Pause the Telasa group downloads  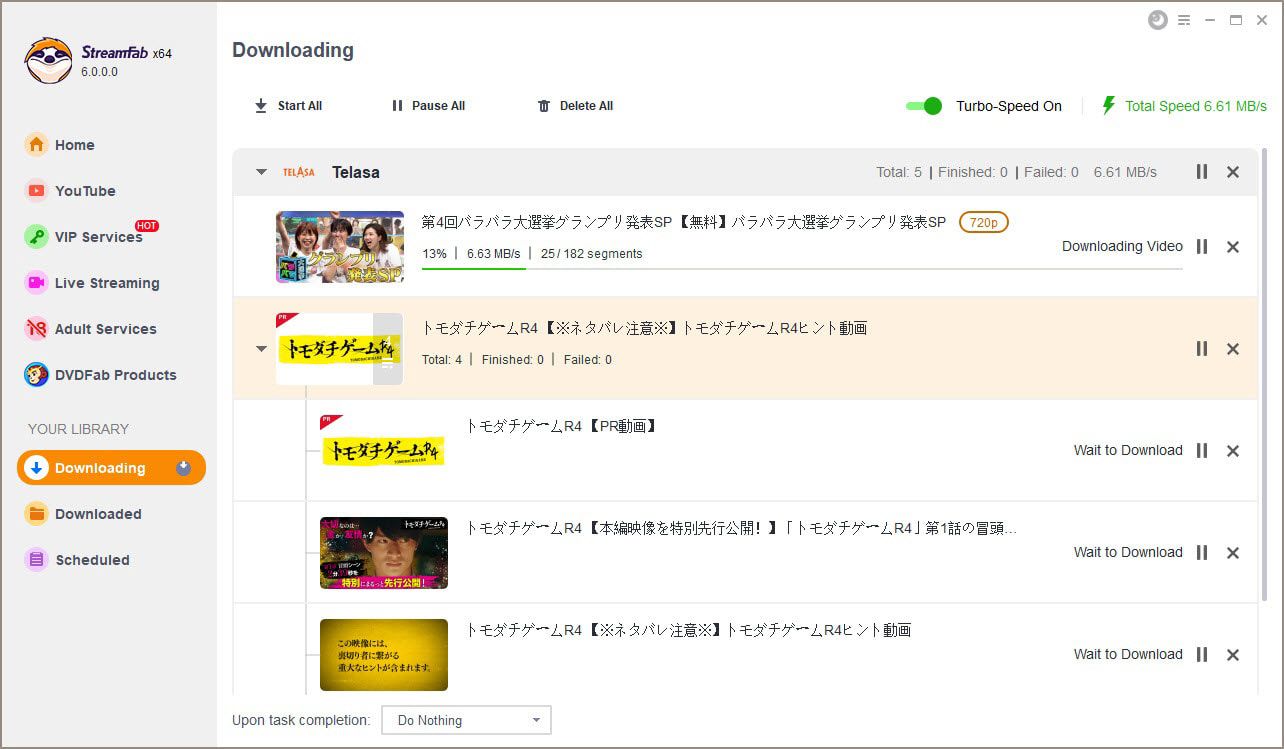(1202, 172)
